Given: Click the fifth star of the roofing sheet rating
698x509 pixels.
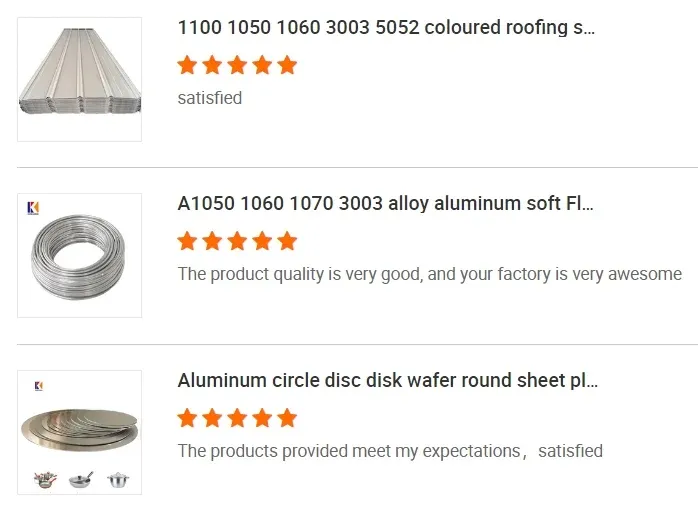Looking at the screenshot, I should click(287, 66).
